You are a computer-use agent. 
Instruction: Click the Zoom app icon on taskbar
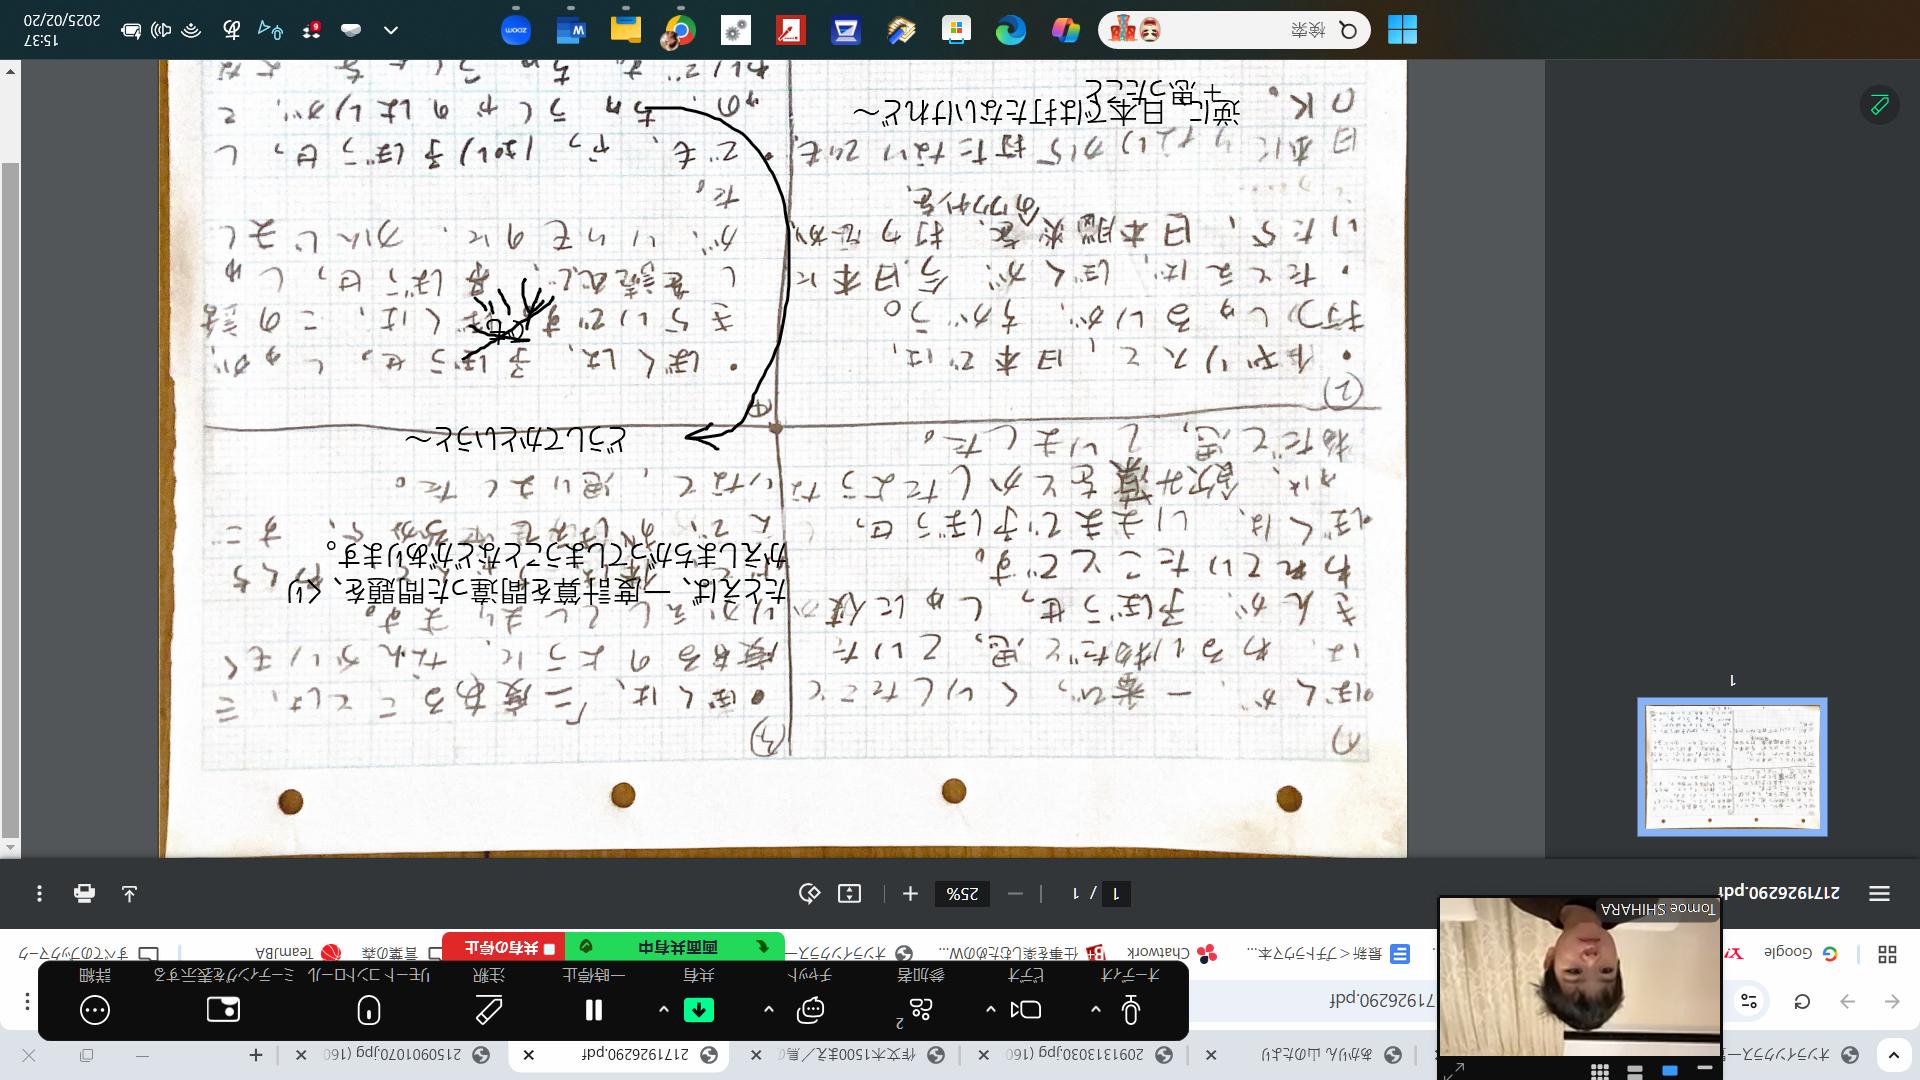[516, 31]
